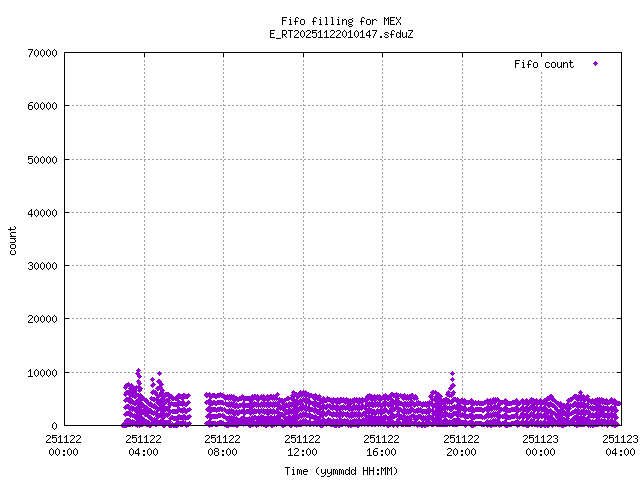Click the 251123 00:00 time tick label
The image size is (640, 480).
(x=541, y=444)
